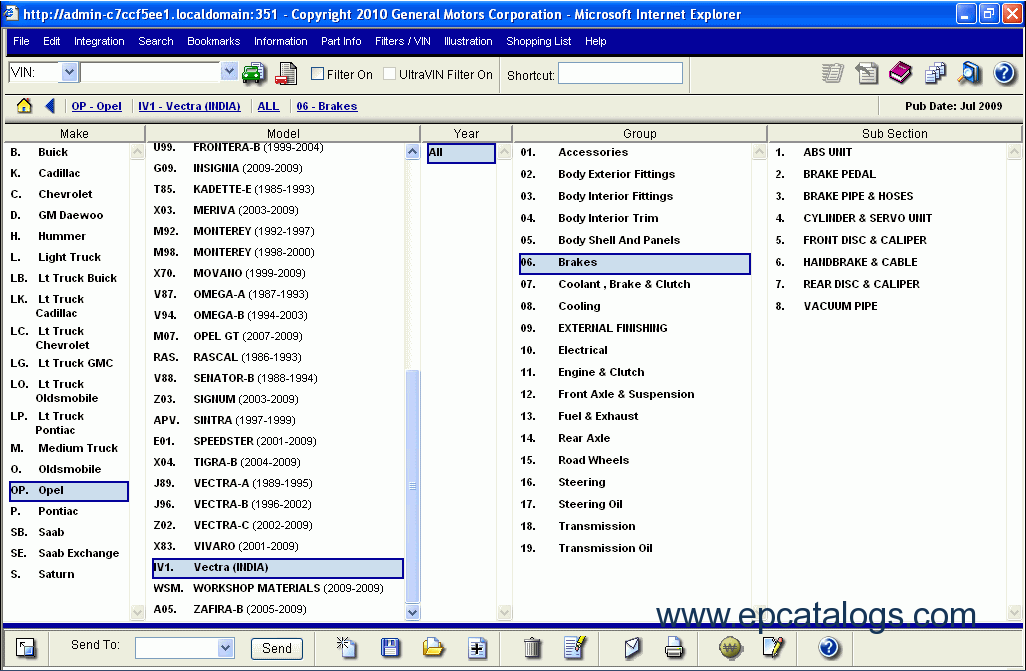Click the blue back arrow icon

50,105
